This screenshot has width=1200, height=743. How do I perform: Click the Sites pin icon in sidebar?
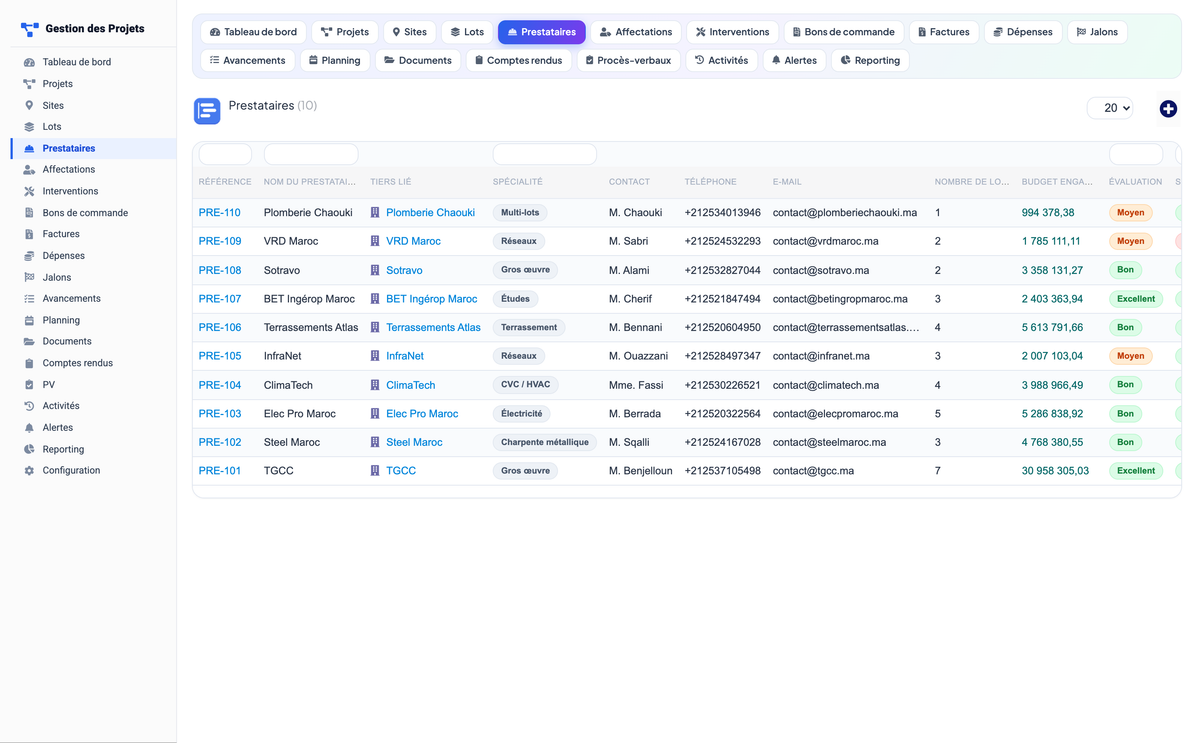pos(29,105)
